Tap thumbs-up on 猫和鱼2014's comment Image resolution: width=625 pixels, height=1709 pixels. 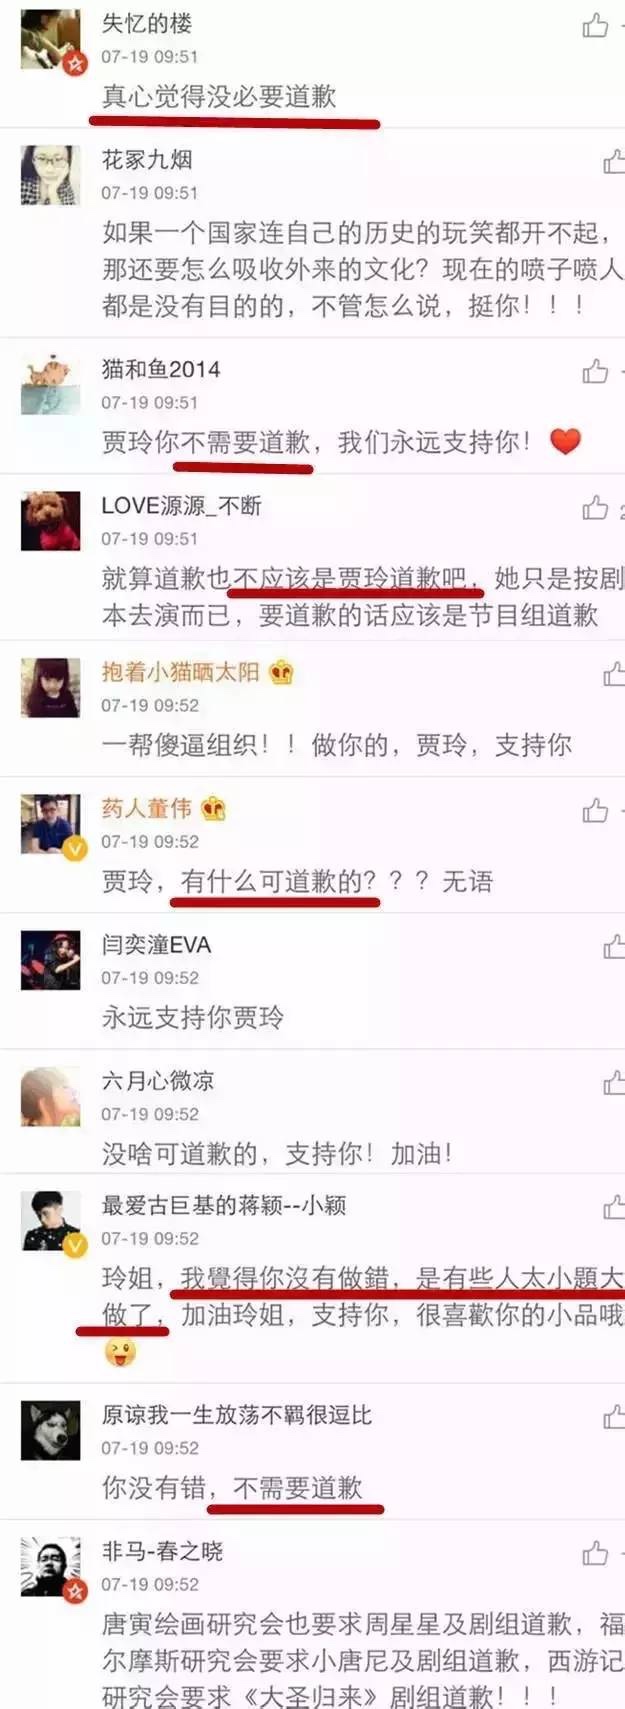tap(595, 371)
